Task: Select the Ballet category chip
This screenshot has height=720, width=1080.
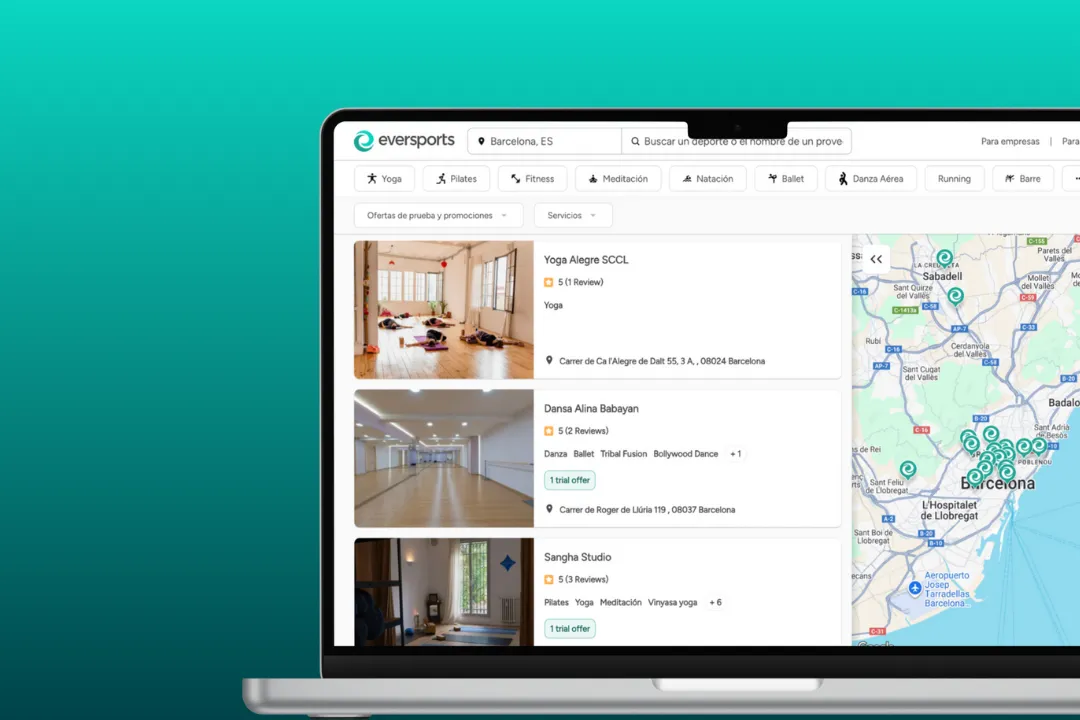Action: click(x=786, y=178)
